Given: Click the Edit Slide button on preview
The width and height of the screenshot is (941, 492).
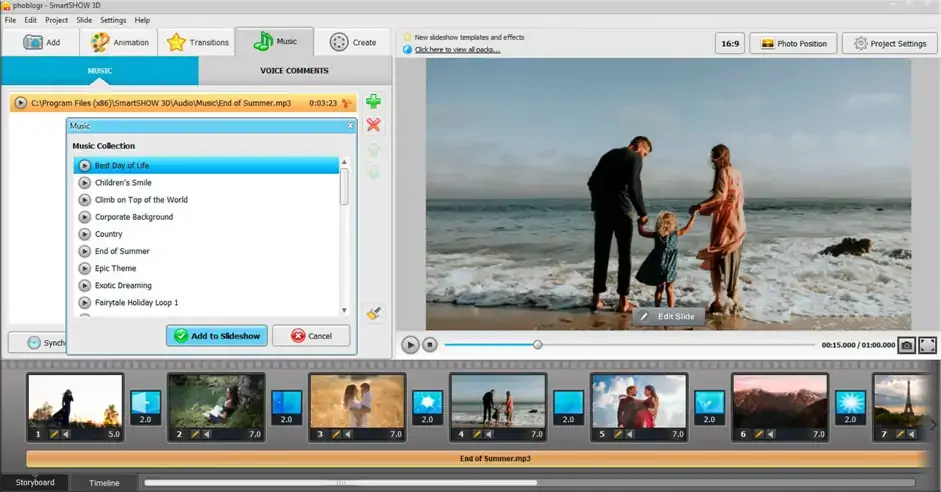Looking at the screenshot, I should point(668,316).
